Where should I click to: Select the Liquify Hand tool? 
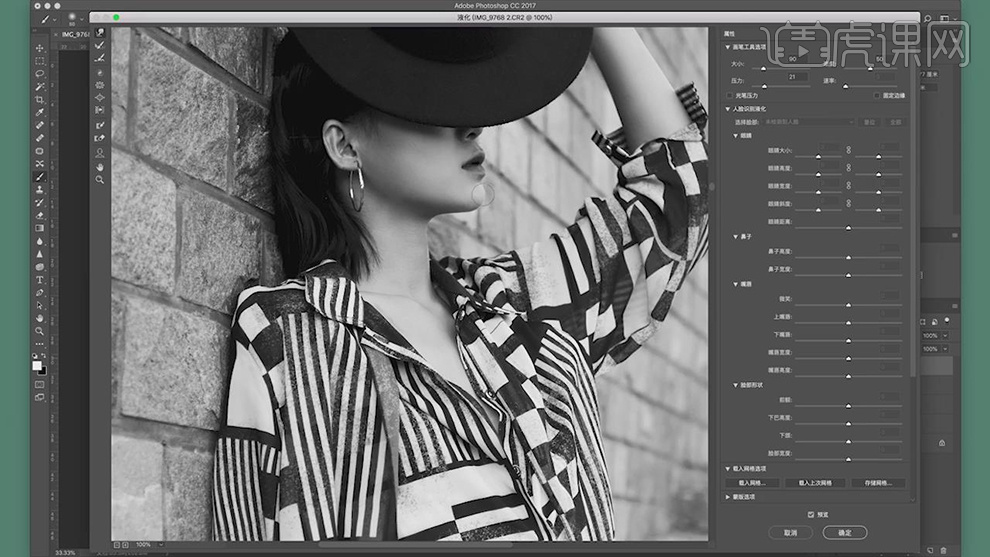click(100, 167)
